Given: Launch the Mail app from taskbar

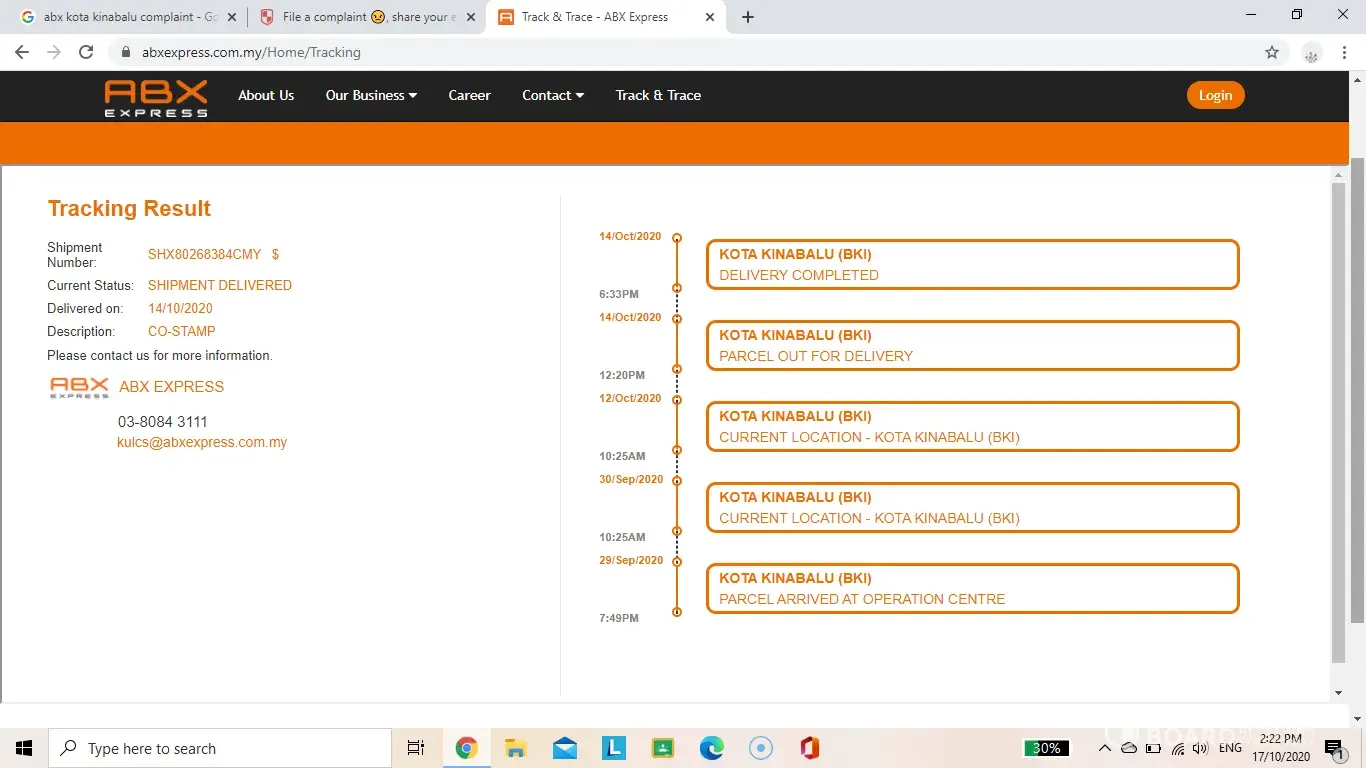Looking at the screenshot, I should [564, 748].
